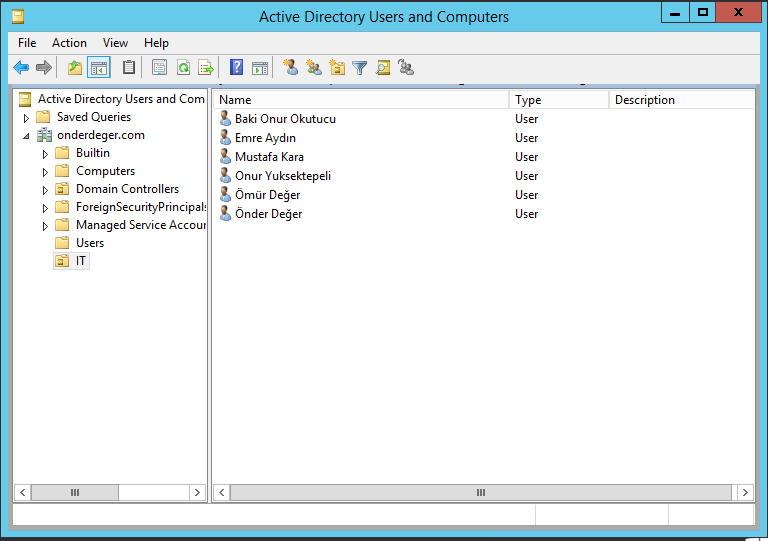Select the Computers folder label
Viewport: 768px width, 541px height.
(105, 171)
